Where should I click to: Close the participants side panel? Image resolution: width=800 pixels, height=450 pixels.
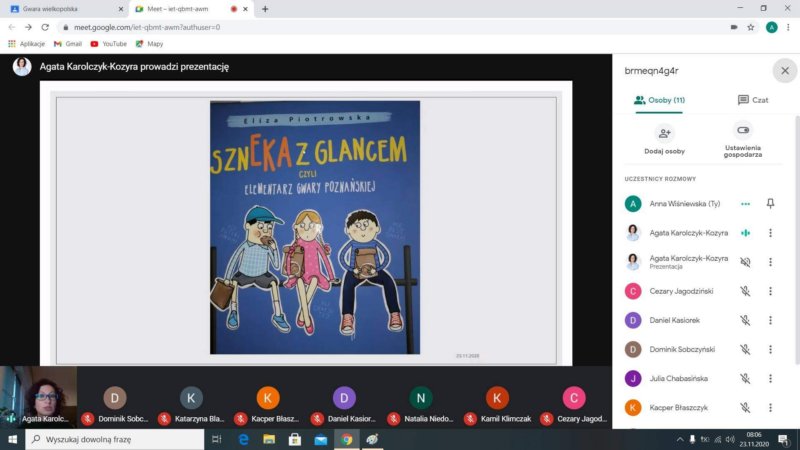click(x=785, y=70)
